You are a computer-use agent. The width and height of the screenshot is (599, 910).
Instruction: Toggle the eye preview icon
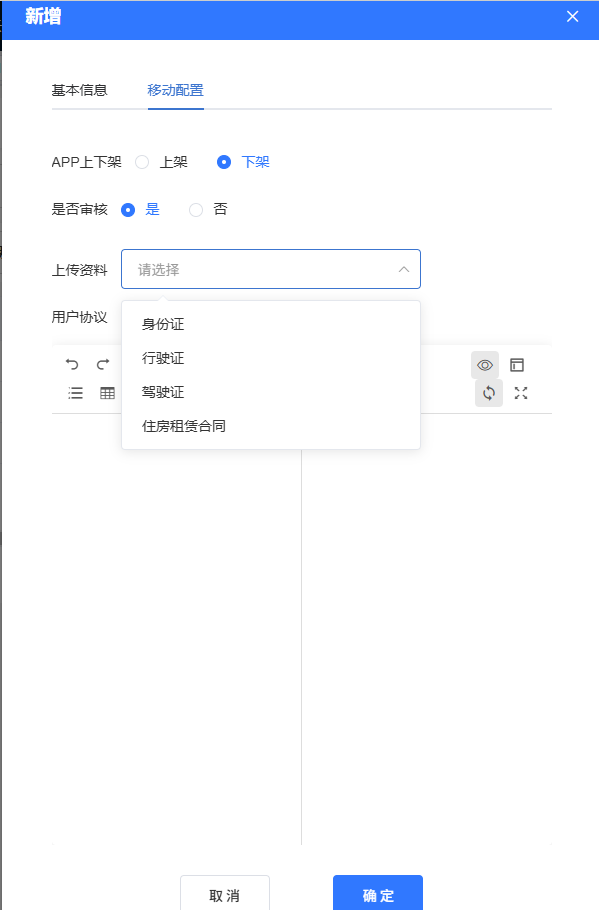coord(485,365)
